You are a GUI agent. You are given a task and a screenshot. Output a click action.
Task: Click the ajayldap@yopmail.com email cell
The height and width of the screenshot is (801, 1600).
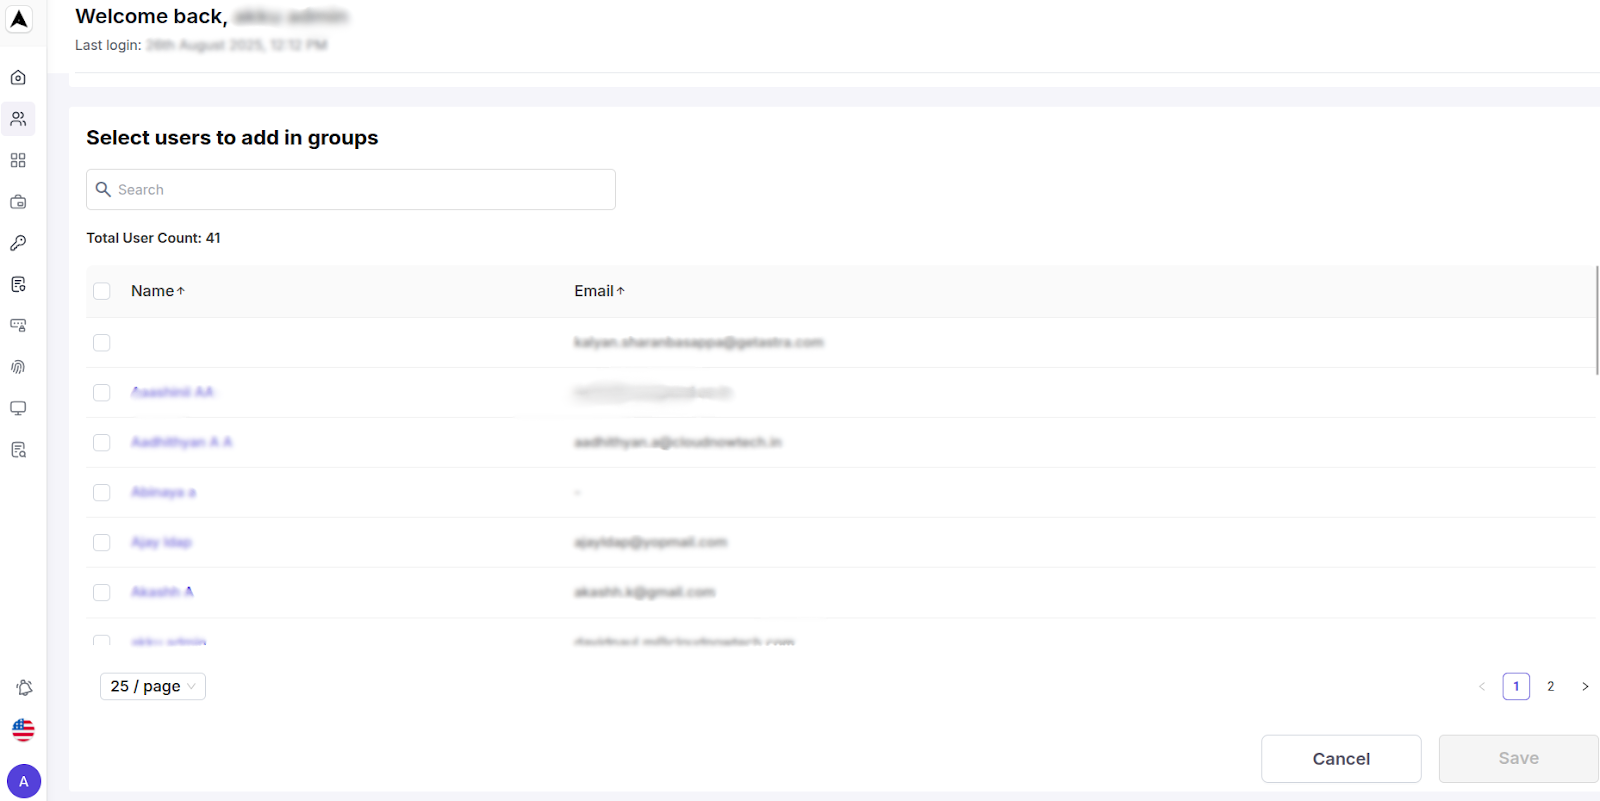(650, 542)
